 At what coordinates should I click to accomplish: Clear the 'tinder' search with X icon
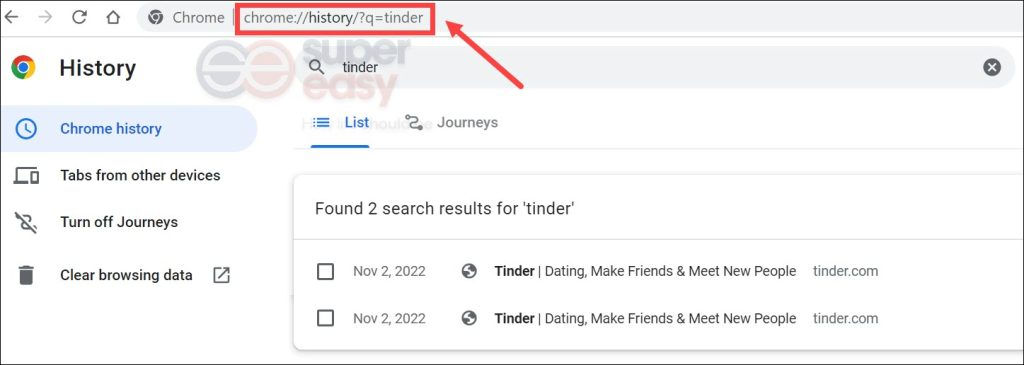tap(991, 67)
